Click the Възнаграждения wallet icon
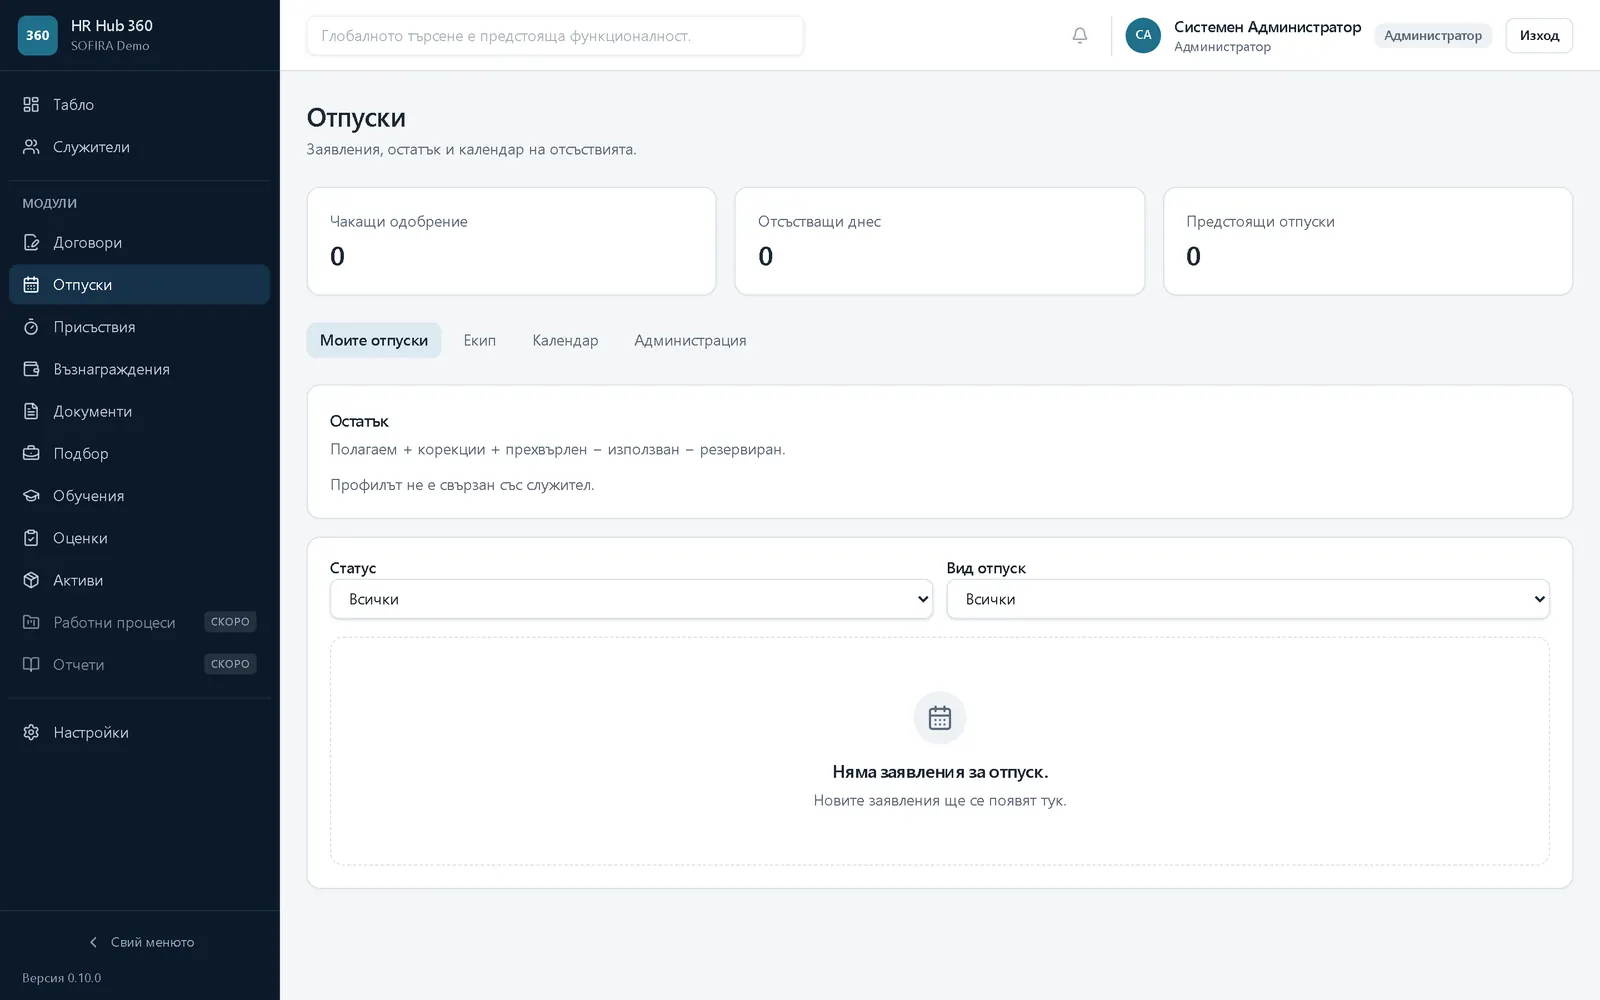The width and height of the screenshot is (1600, 1000). click(x=31, y=369)
